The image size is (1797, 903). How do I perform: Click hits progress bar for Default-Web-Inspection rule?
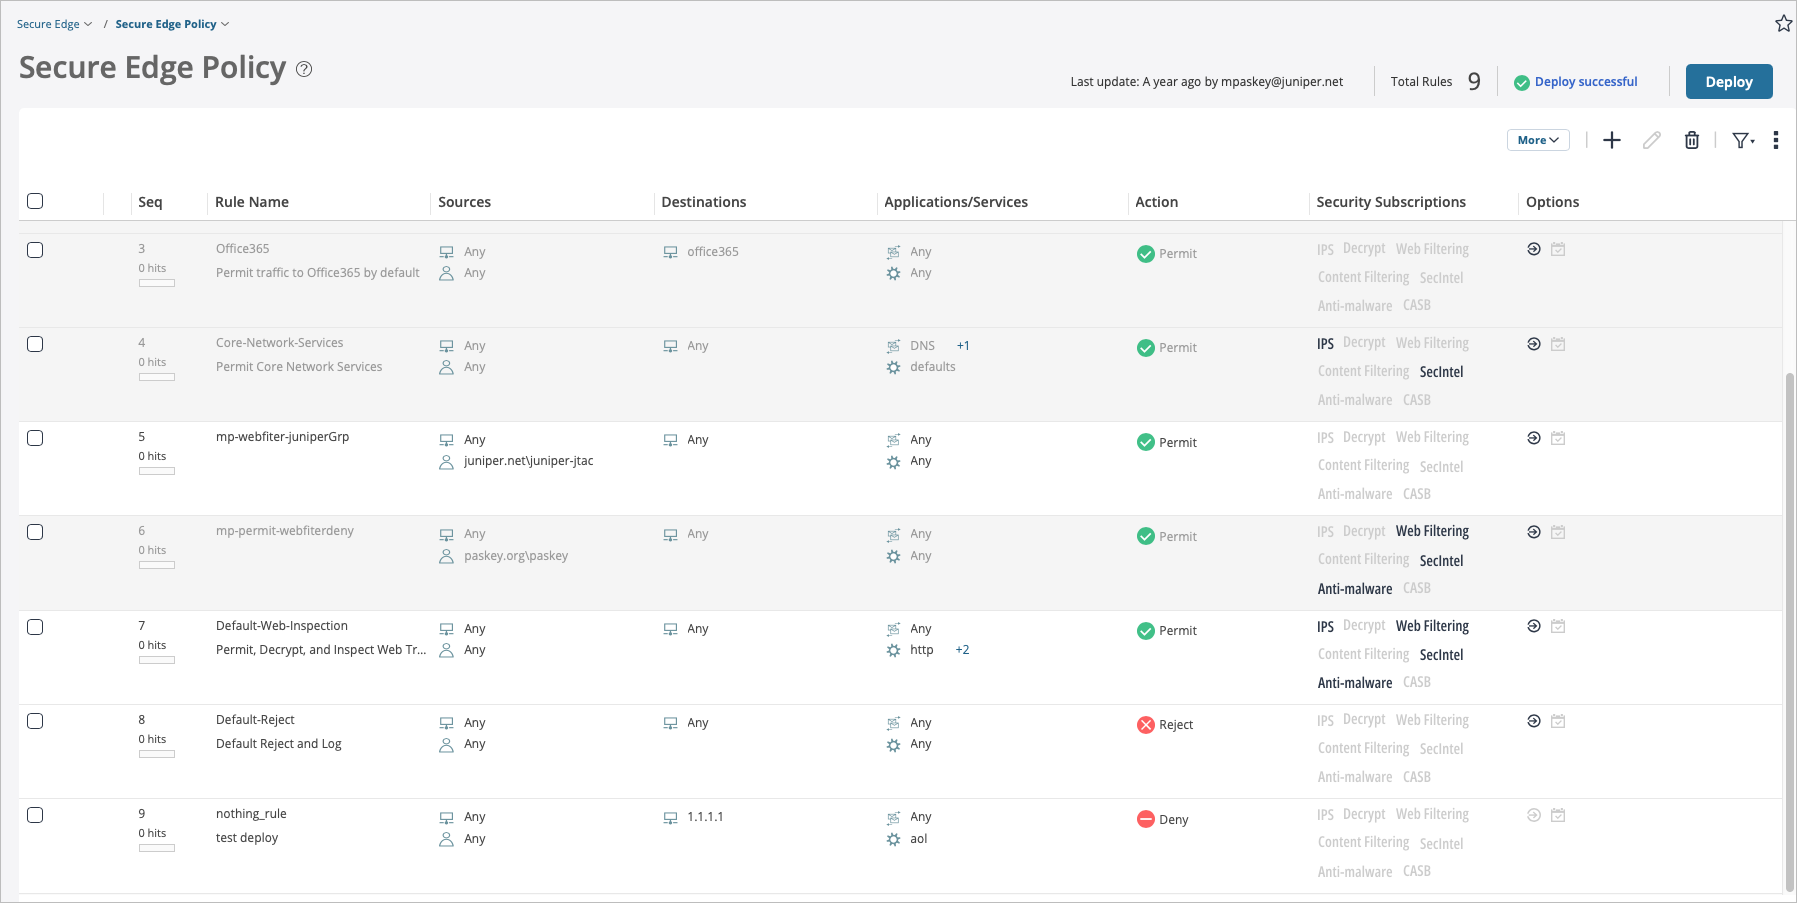click(x=157, y=660)
